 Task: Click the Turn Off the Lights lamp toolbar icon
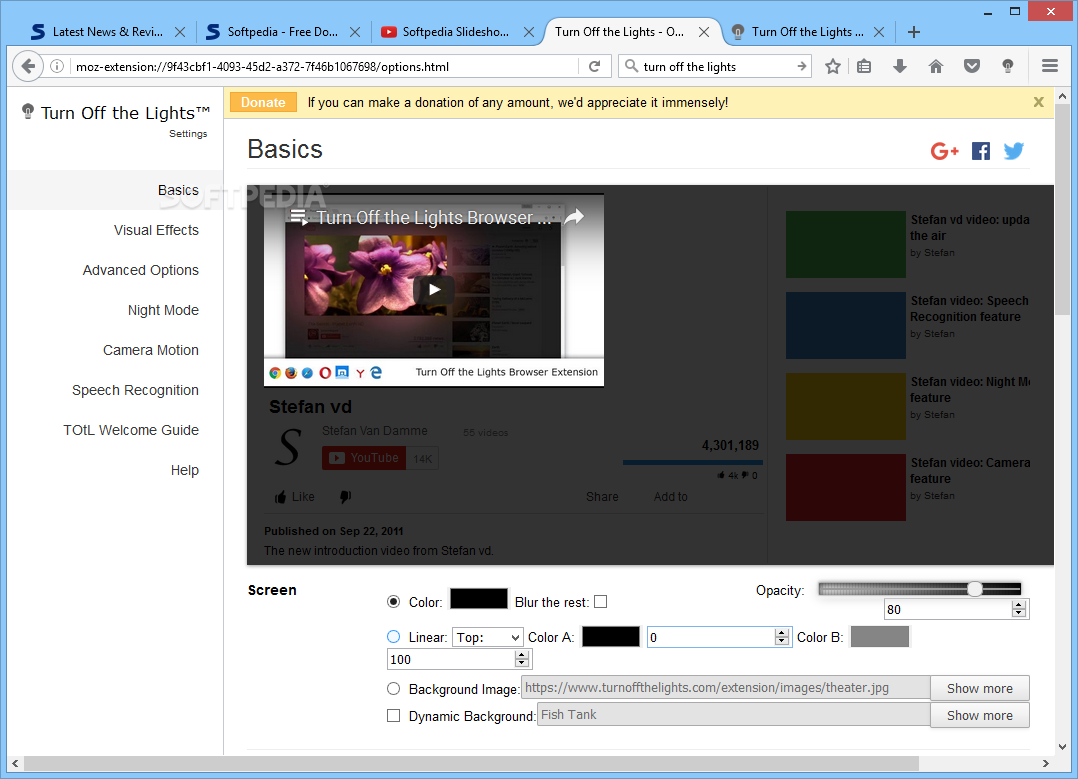coord(1007,66)
